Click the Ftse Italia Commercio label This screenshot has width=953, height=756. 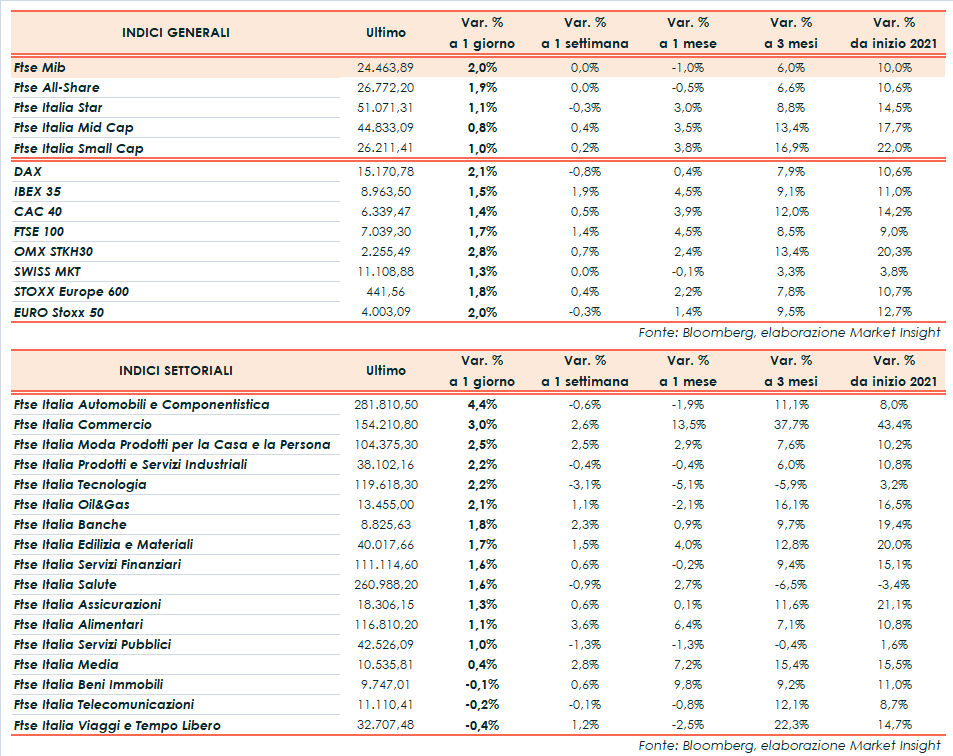83,424
